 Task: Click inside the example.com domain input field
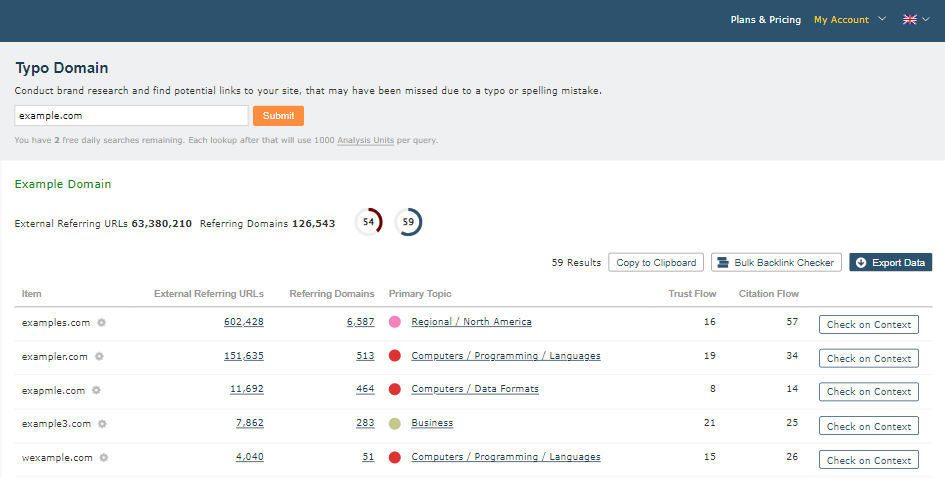click(131, 116)
